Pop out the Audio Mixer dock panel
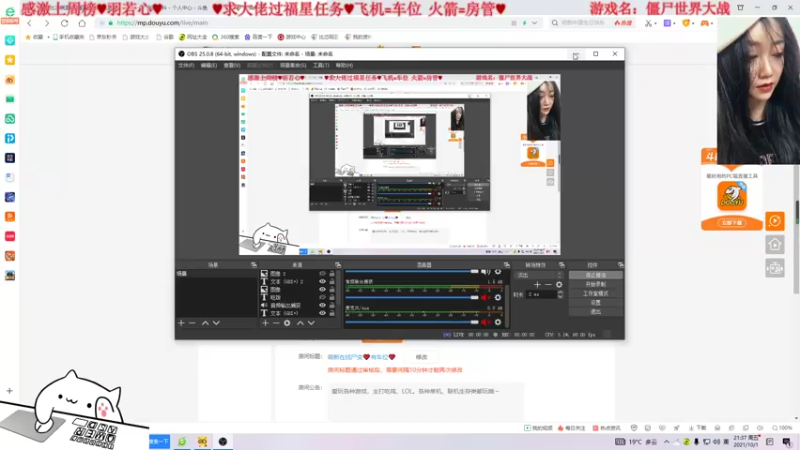800x450 pixels. [507, 265]
